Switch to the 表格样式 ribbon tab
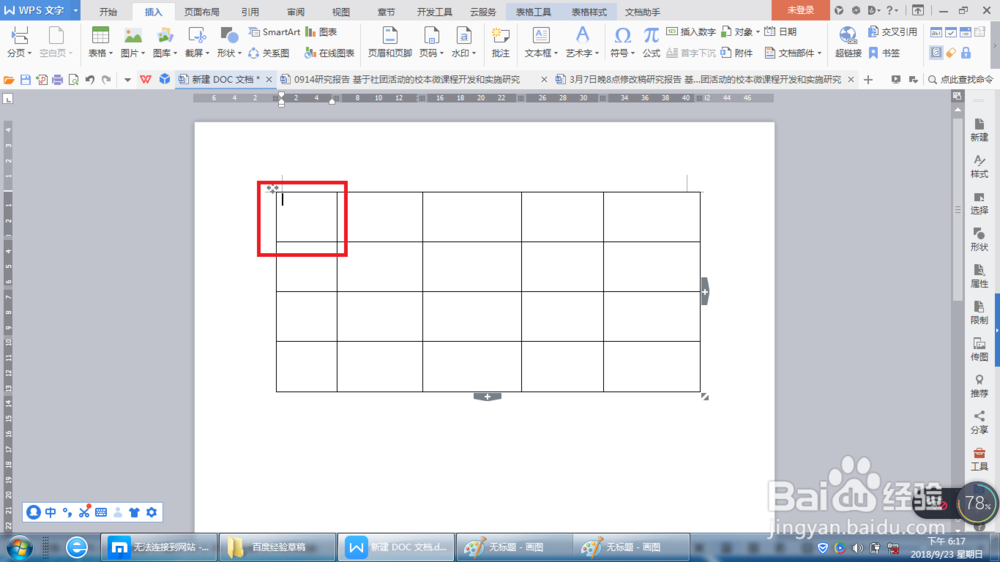Screen dimensions: 1000x562 [589, 11]
